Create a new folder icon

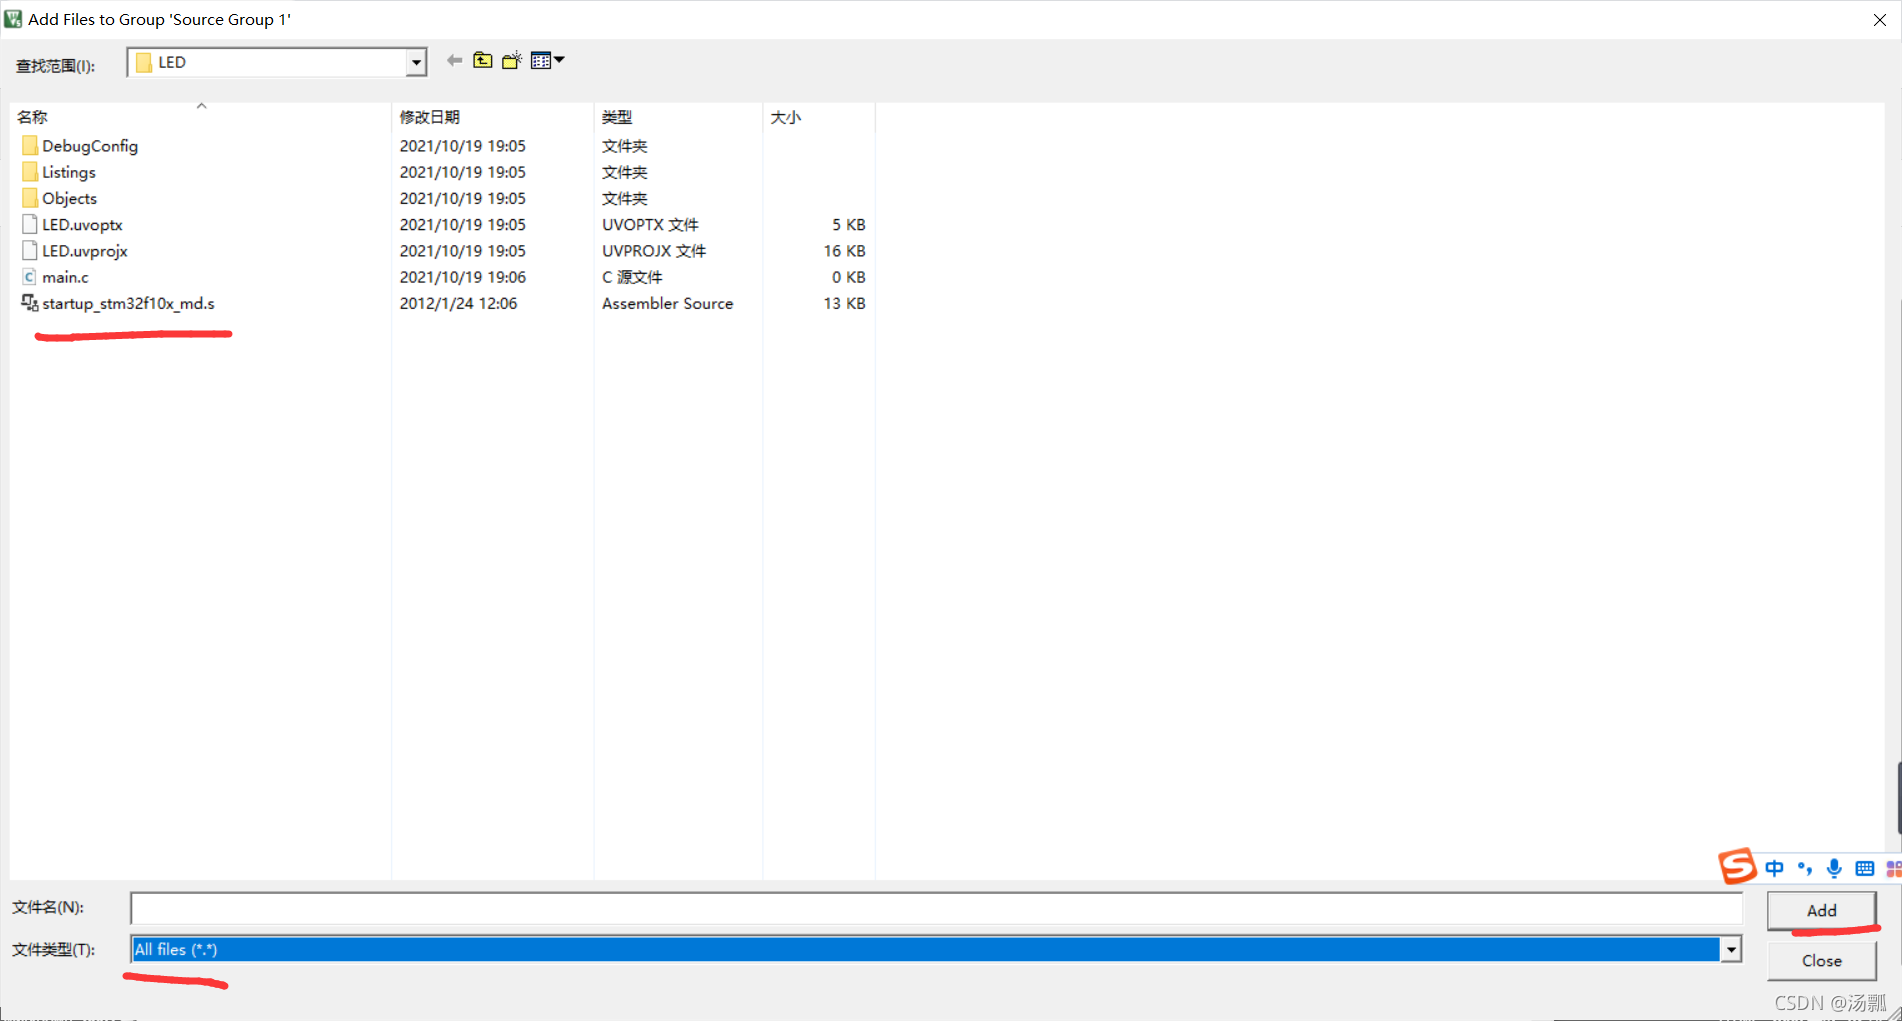(512, 61)
